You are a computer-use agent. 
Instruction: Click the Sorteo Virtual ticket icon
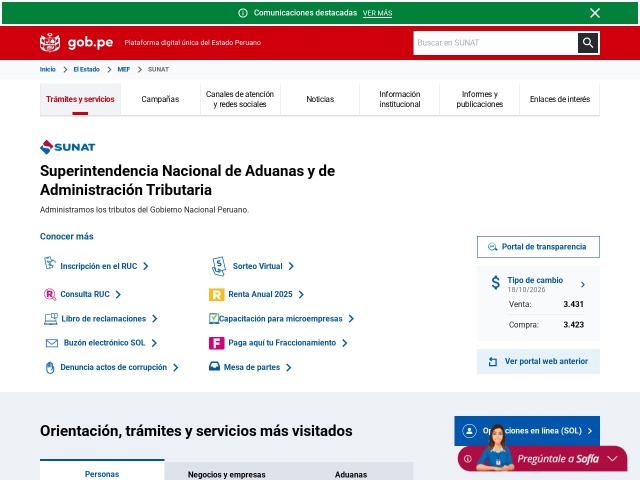(219, 266)
